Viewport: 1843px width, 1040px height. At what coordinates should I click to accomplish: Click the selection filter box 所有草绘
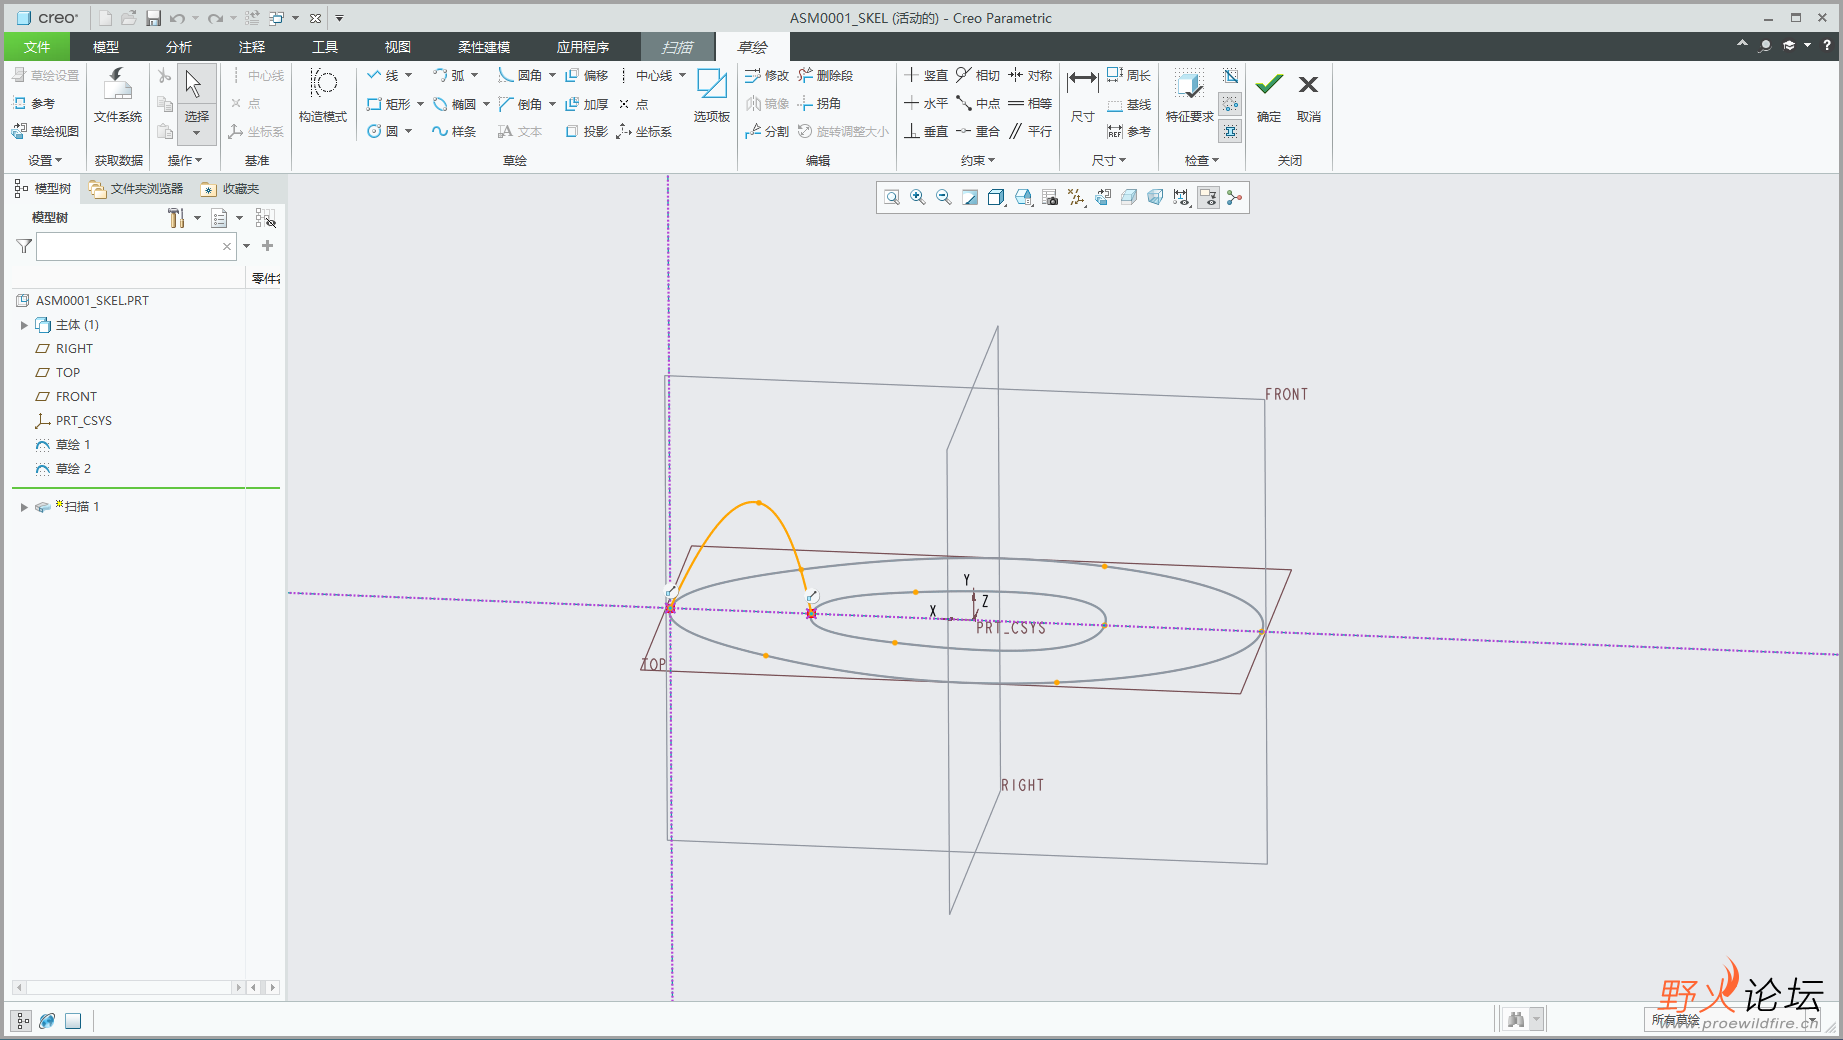1732,1020
